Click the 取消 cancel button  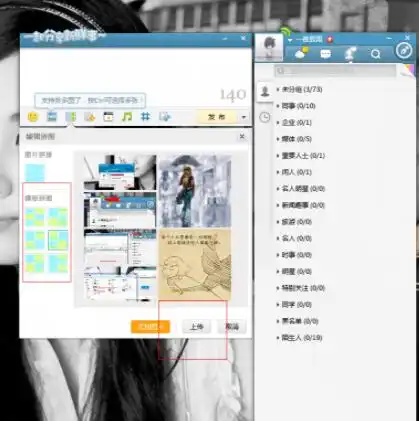tap(232, 327)
